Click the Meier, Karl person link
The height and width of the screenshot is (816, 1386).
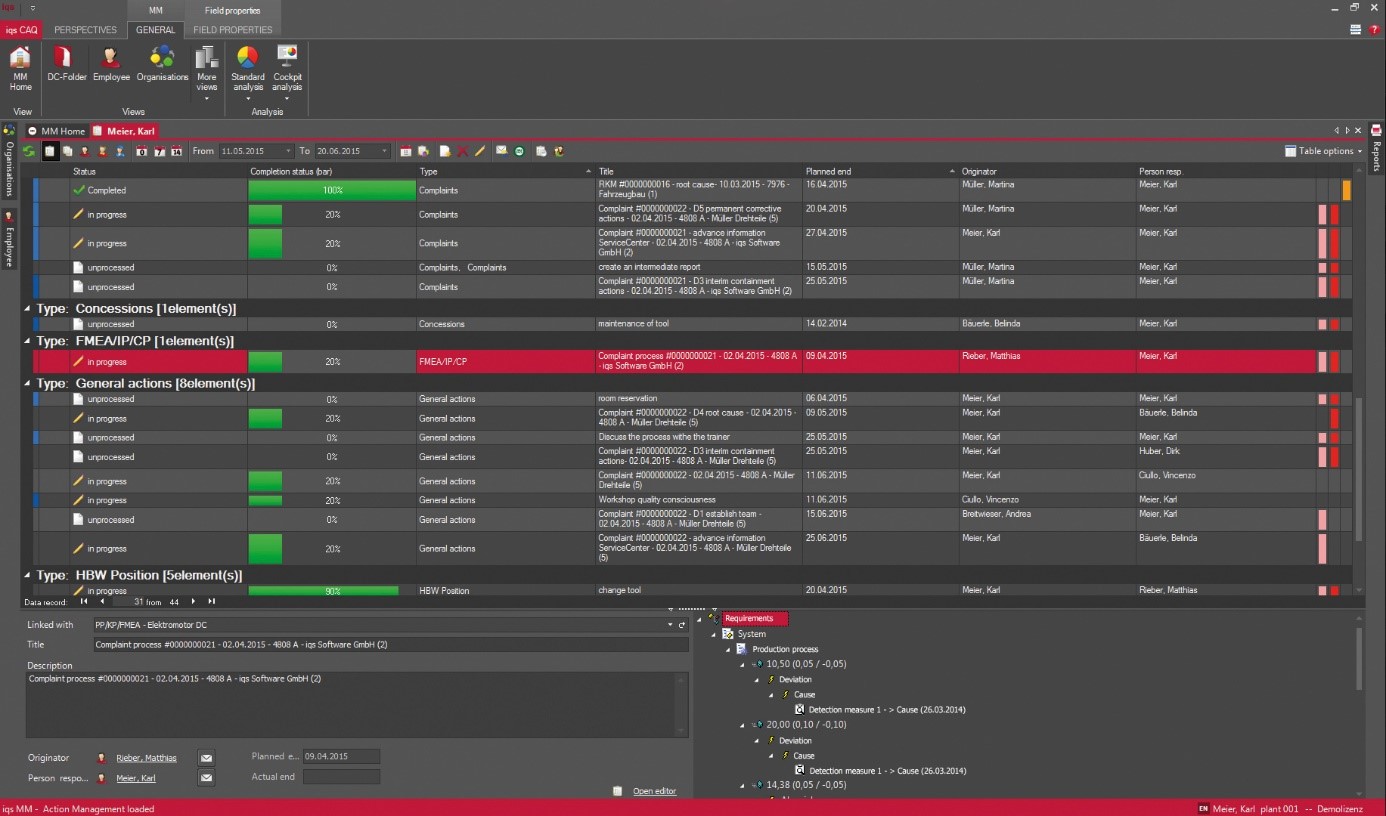pos(135,778)
